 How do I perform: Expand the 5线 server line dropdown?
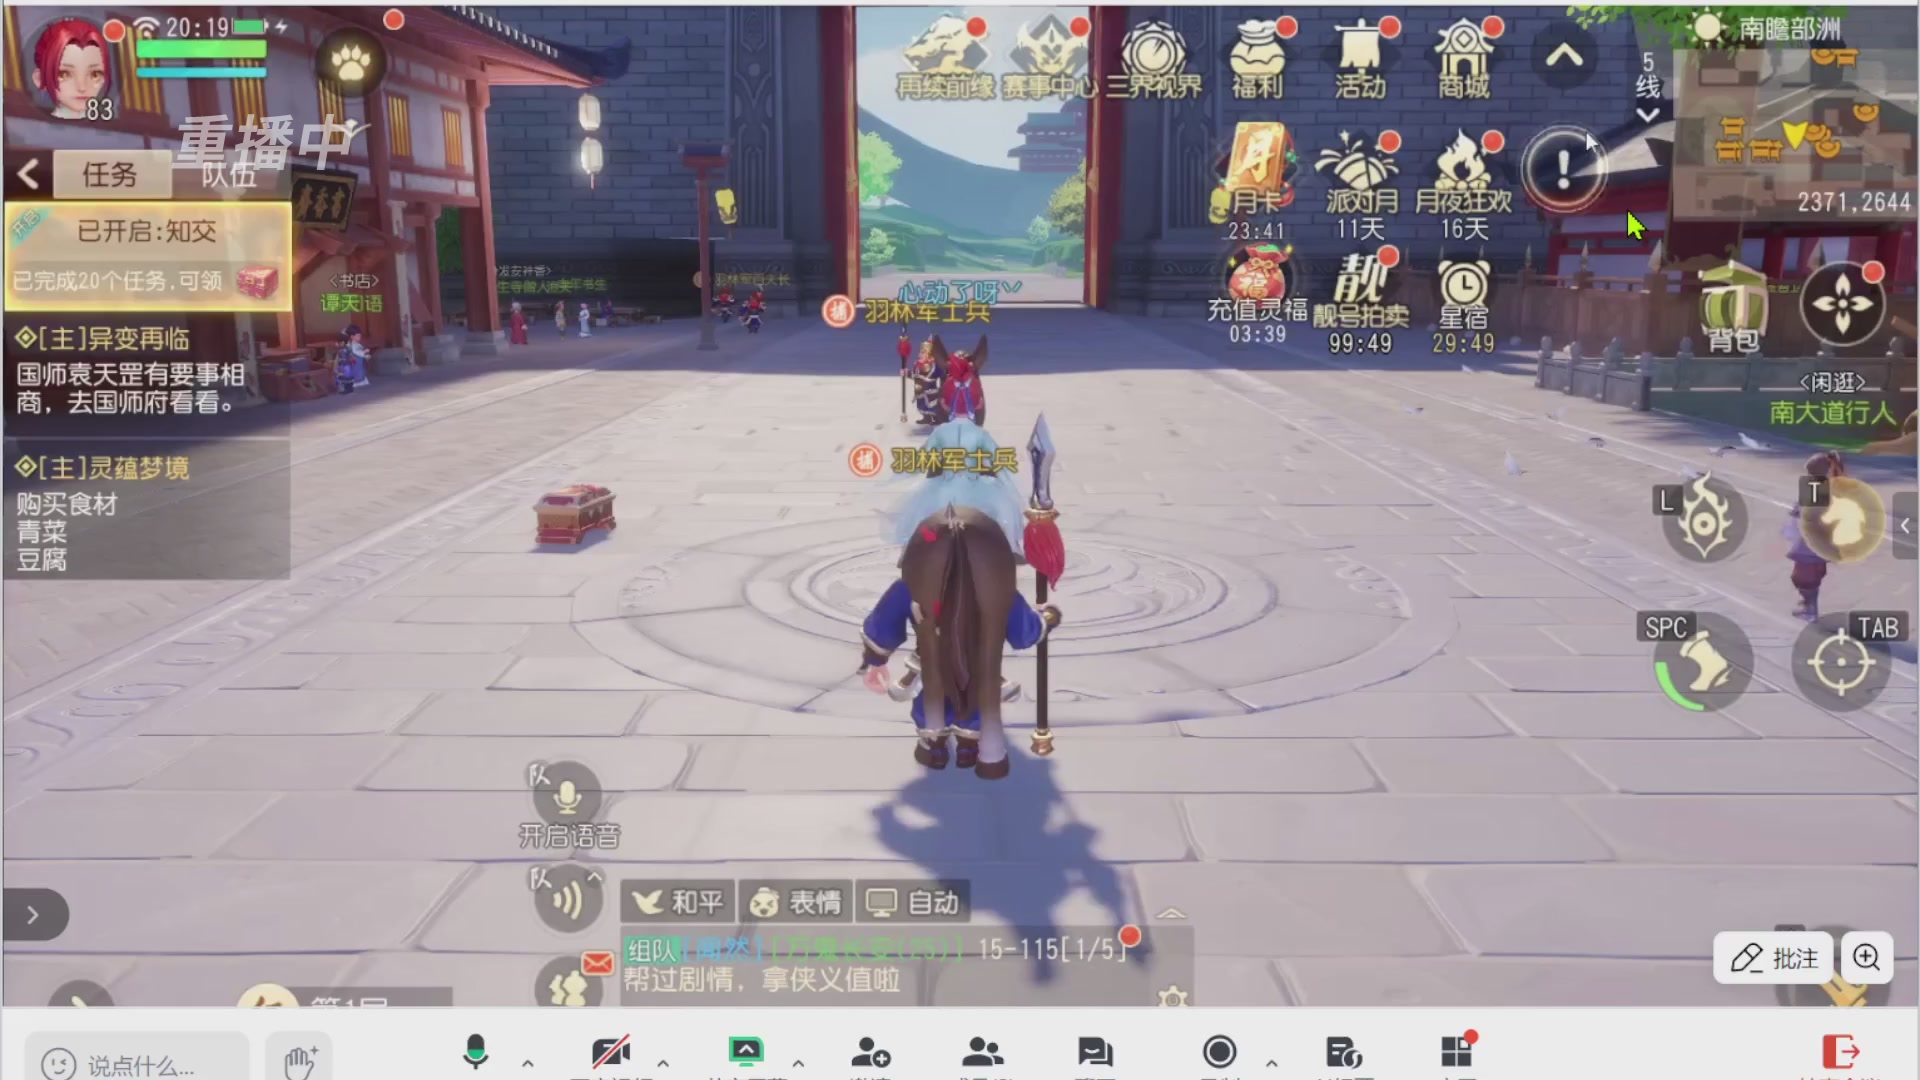1647,88
